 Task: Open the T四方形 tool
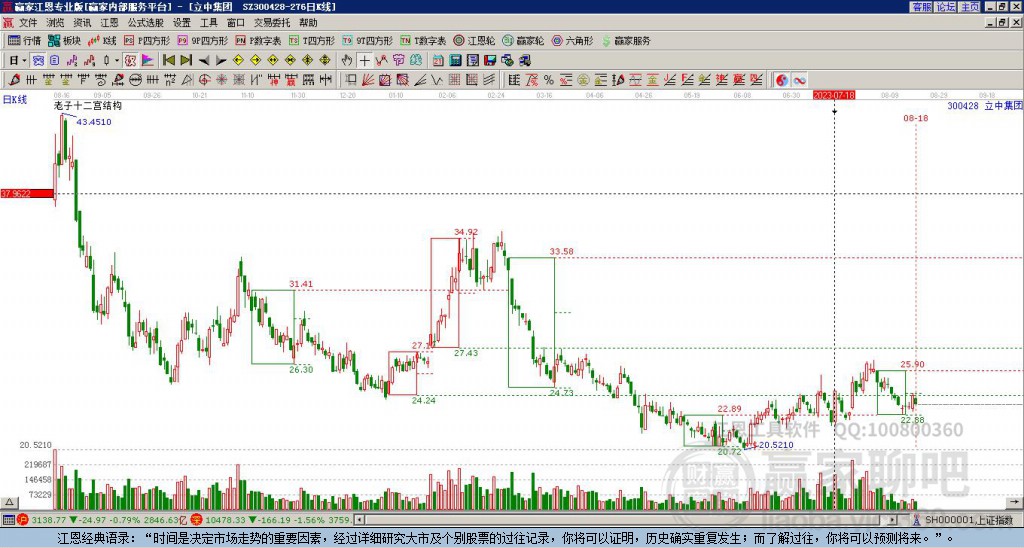pyautogui.click(x=312, y=40)
